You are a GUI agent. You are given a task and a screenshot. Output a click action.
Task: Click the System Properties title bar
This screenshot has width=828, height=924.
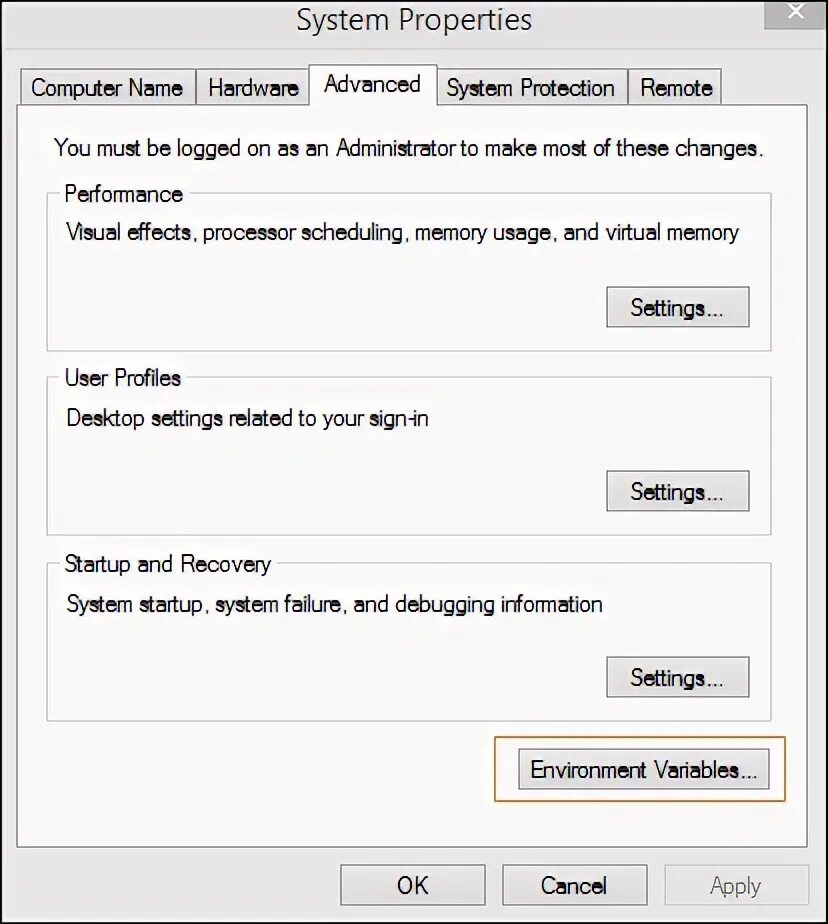click(x=414, y=21)
